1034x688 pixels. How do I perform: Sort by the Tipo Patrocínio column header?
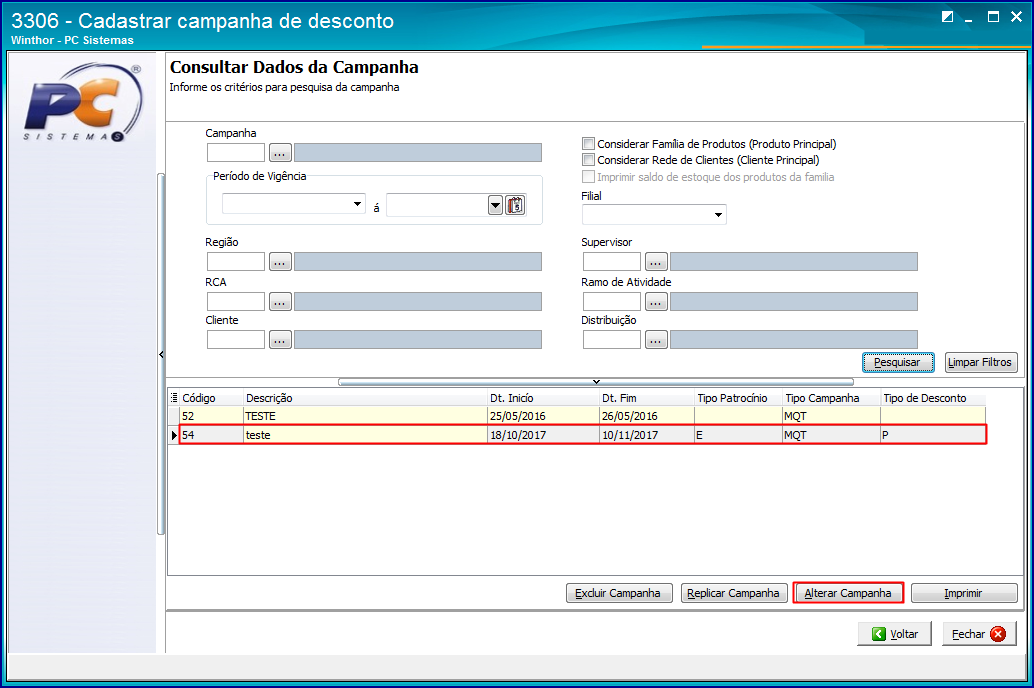739,398
